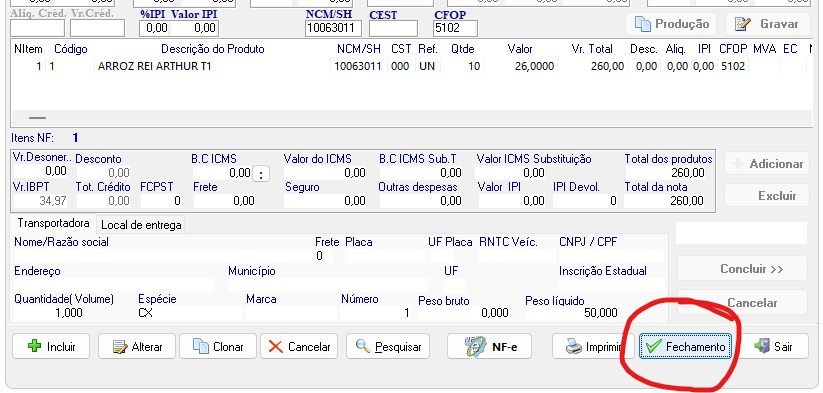This screenshot has width=823, height=393.
Task: Click the Seguro value field
Action: [325, 200]
